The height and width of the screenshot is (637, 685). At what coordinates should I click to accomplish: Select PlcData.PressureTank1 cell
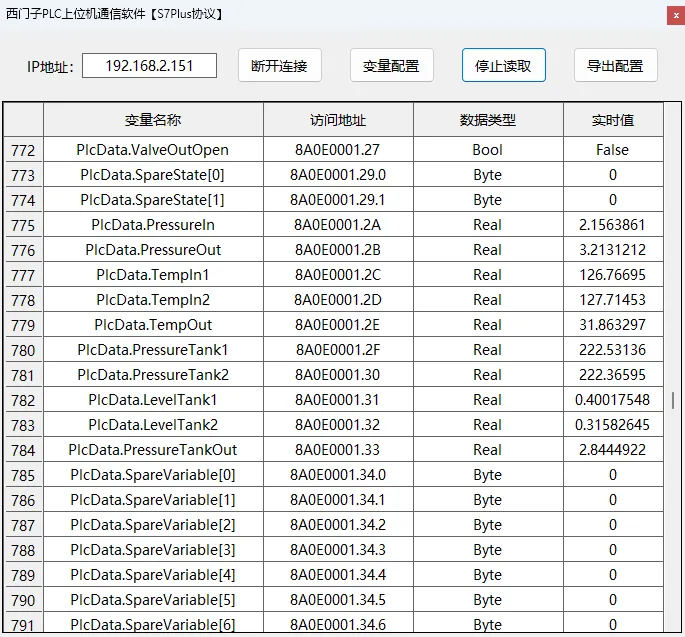[x=153, y=350]
